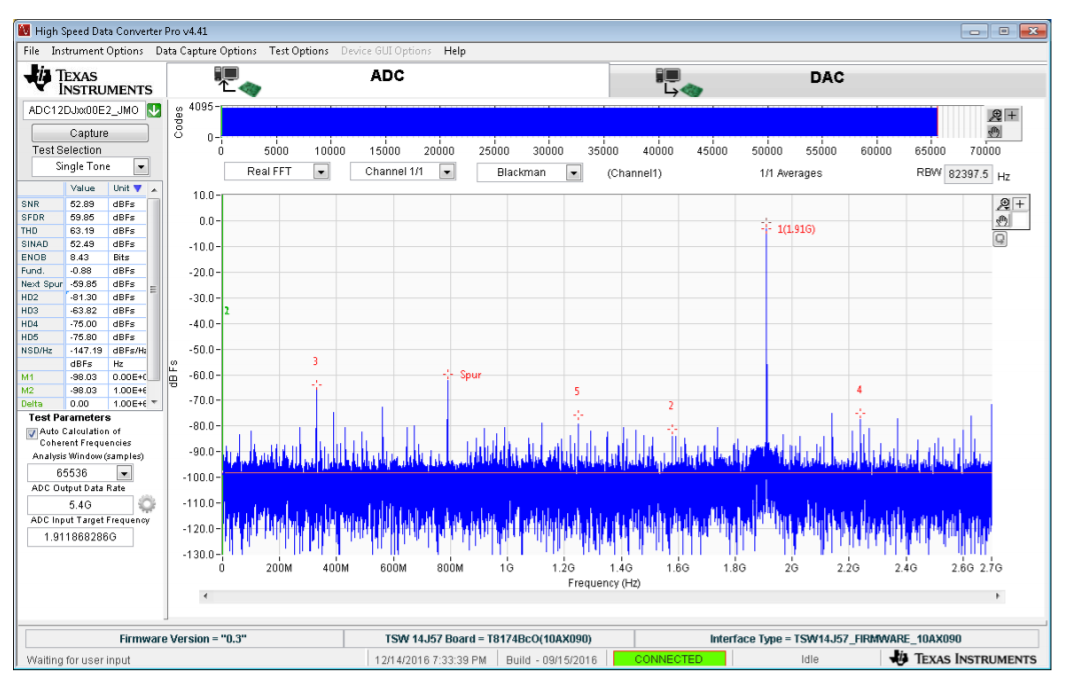Open the gear settings beside ADC Output Data Rate

(x=146, y=504)
